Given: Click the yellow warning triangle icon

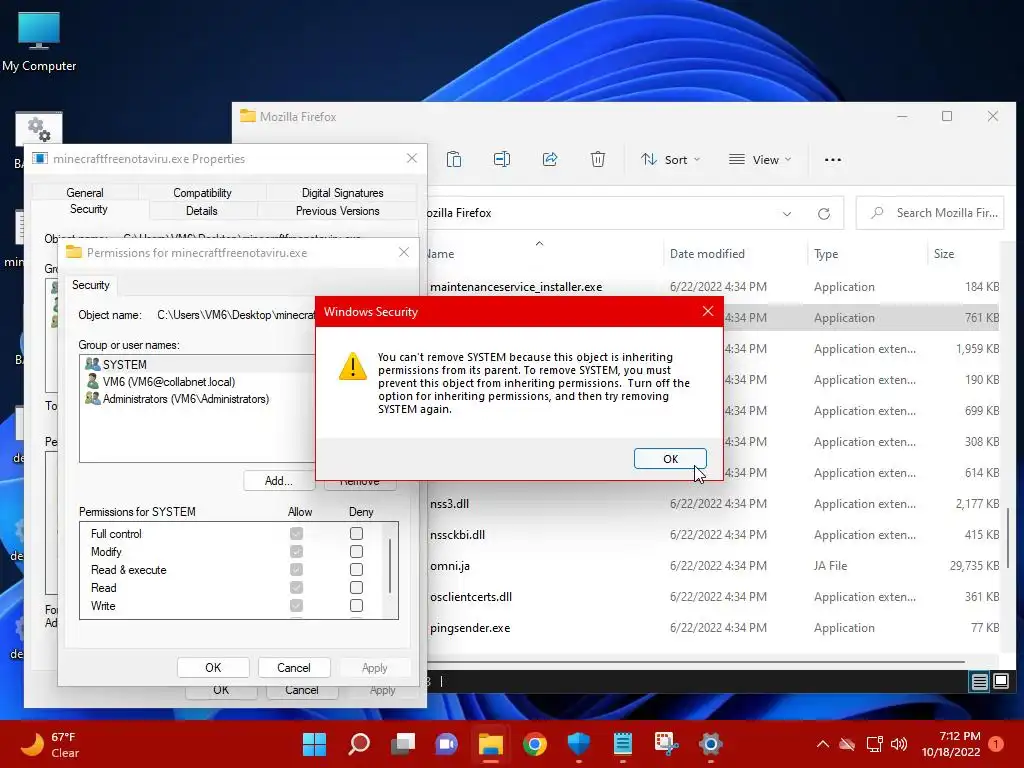Looking at the screenshot, I should click(353, 366).
